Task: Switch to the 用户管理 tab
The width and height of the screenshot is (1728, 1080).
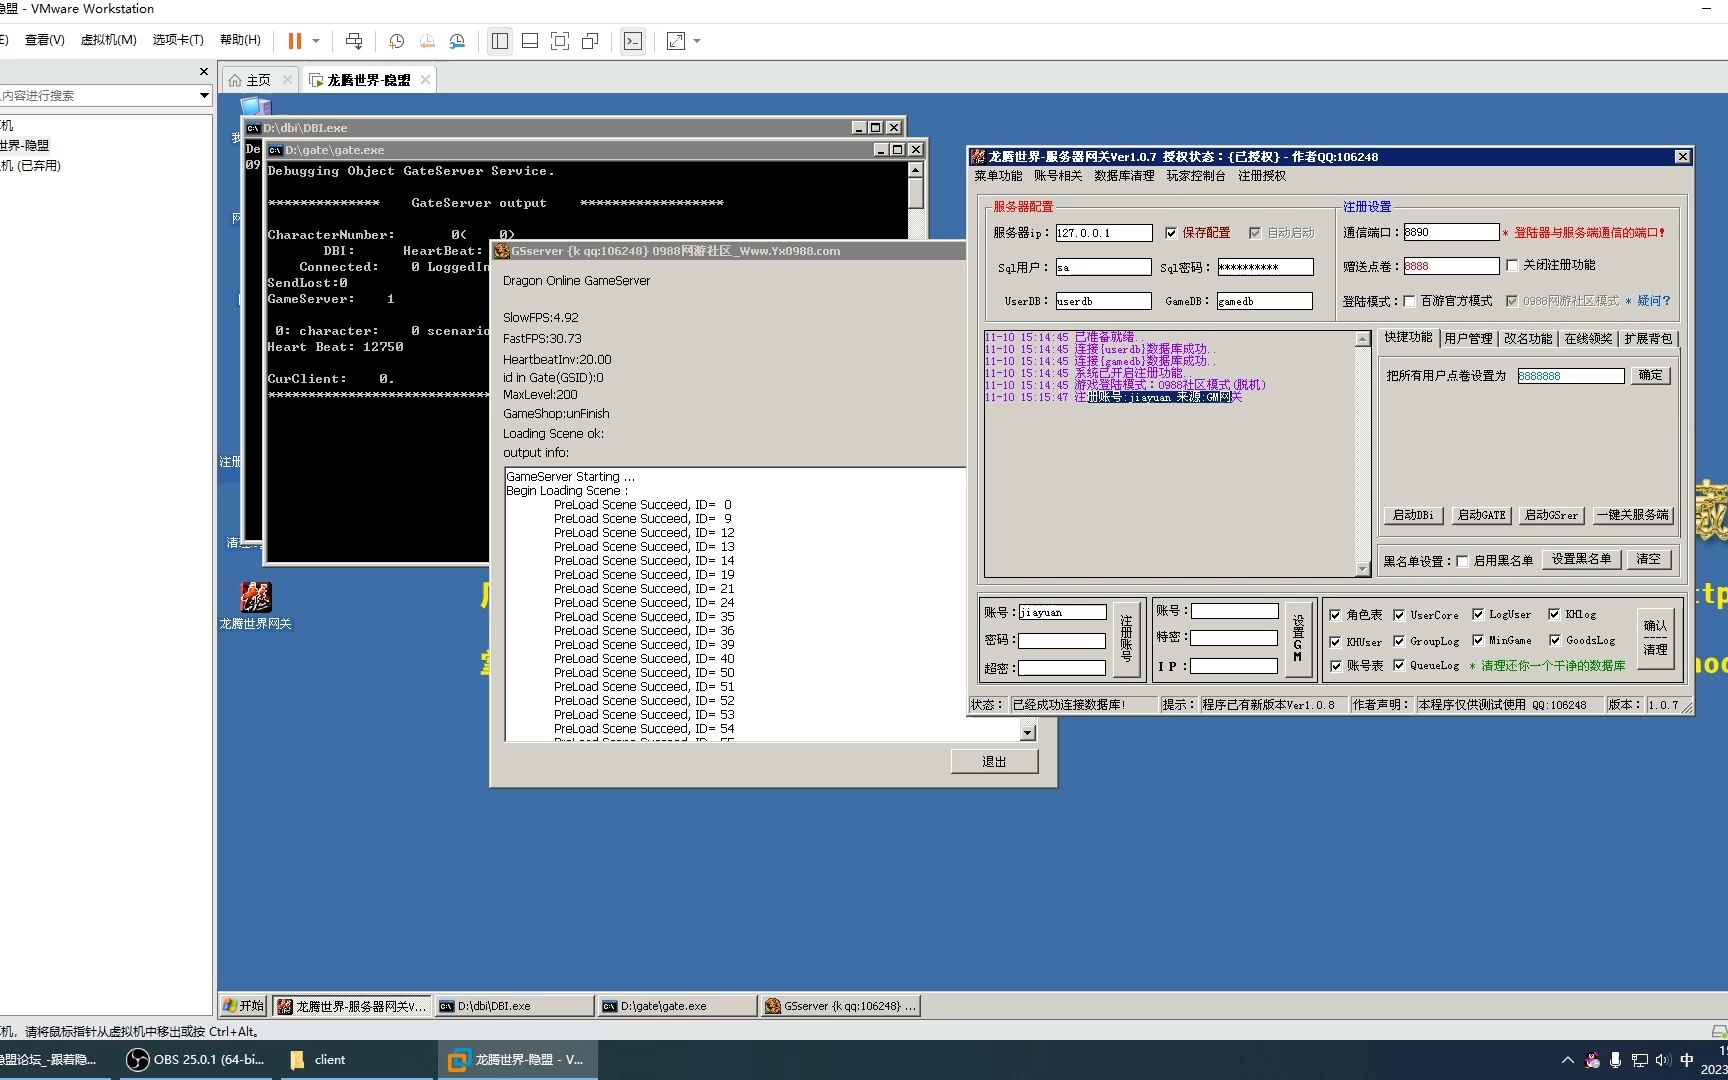Action: [1468, 339]
